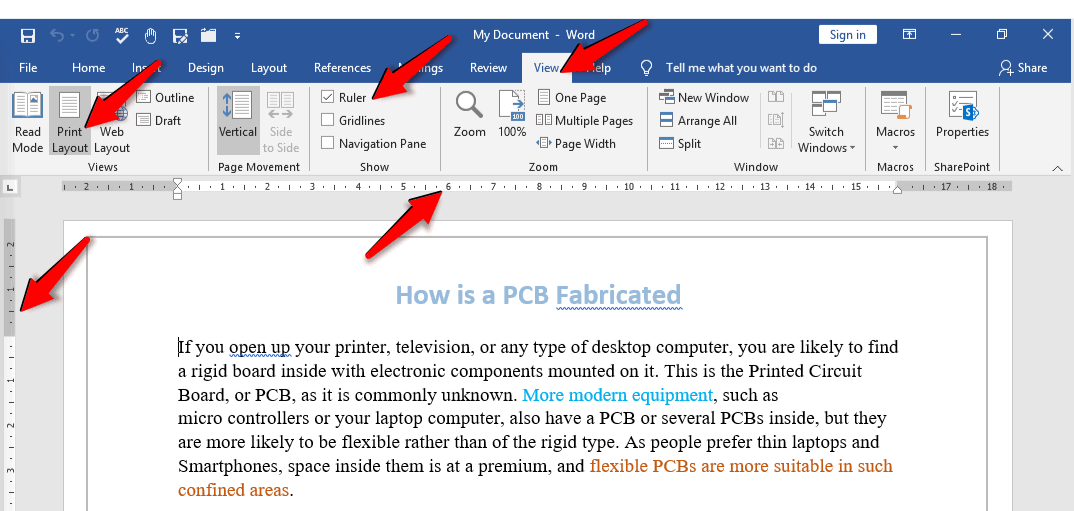Click the text 'More modern equipment'
1074x511 pixels.
tap(618, 395)
